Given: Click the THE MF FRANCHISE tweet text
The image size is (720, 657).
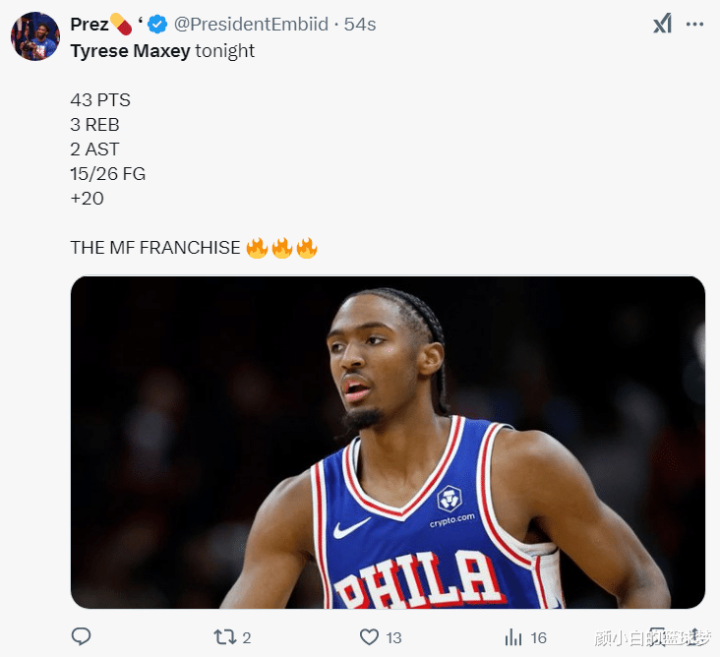Looking at the screenshot, I should tap(155, 247).
